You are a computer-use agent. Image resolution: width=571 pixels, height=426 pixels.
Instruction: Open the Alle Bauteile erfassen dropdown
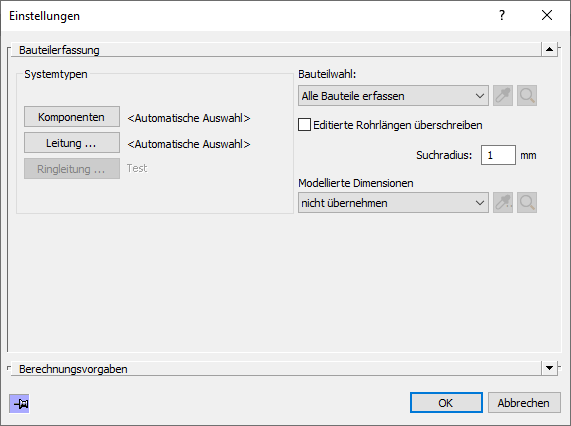pyautogui.click(x=393, y=96)
